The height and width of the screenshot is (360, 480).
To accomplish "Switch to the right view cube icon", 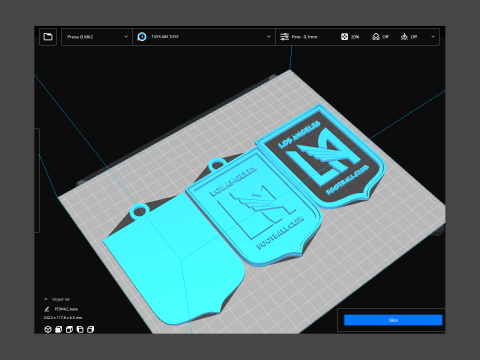I will tap(90, 329).
